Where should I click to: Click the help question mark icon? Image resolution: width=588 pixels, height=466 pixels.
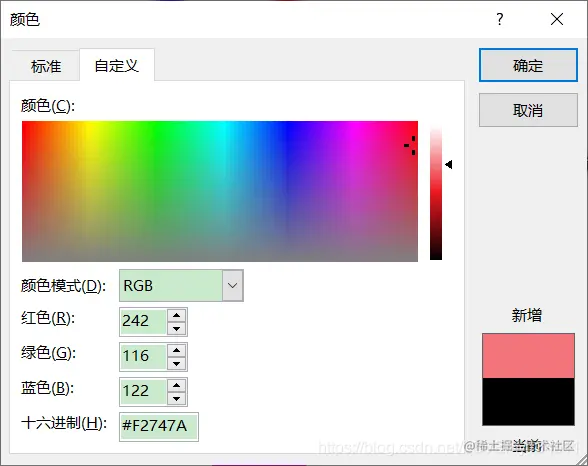coord(500,19)
